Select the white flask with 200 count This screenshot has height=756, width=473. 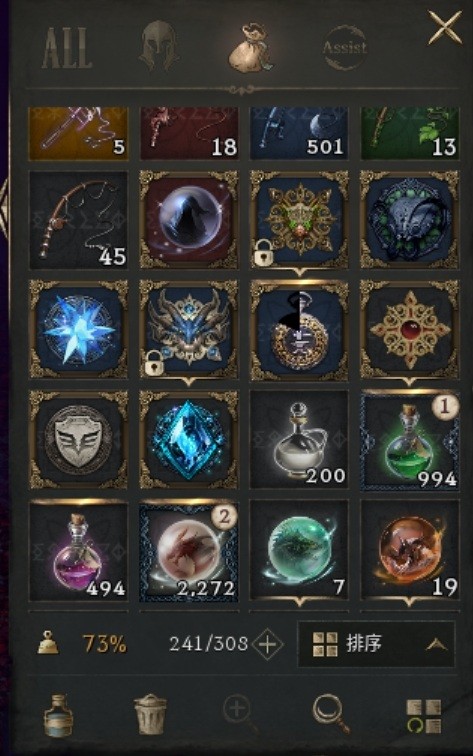coord(299,439)
